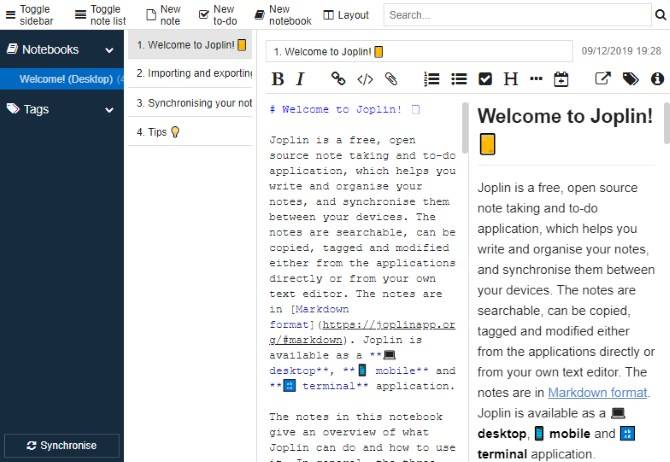Insert a heading with H icon
Viewport: 670px width, 462px height.
[511, 79]
